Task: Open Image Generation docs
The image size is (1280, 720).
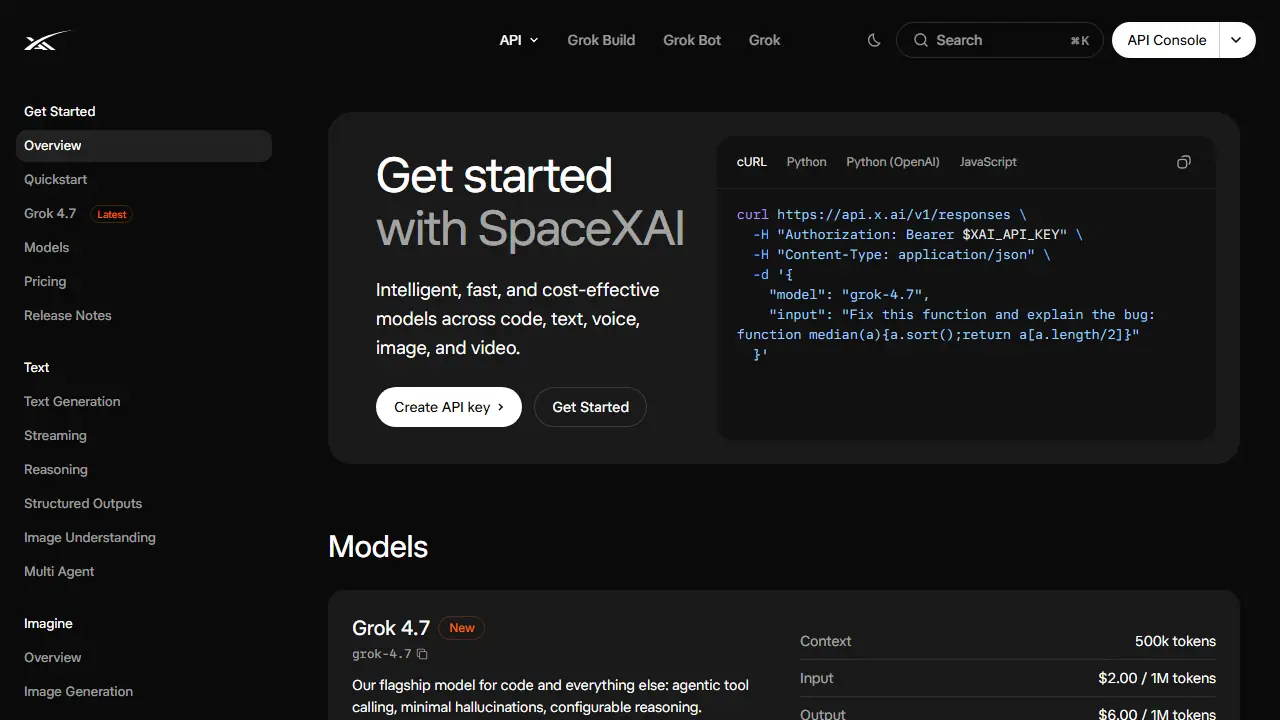Action: coord(78,692)
